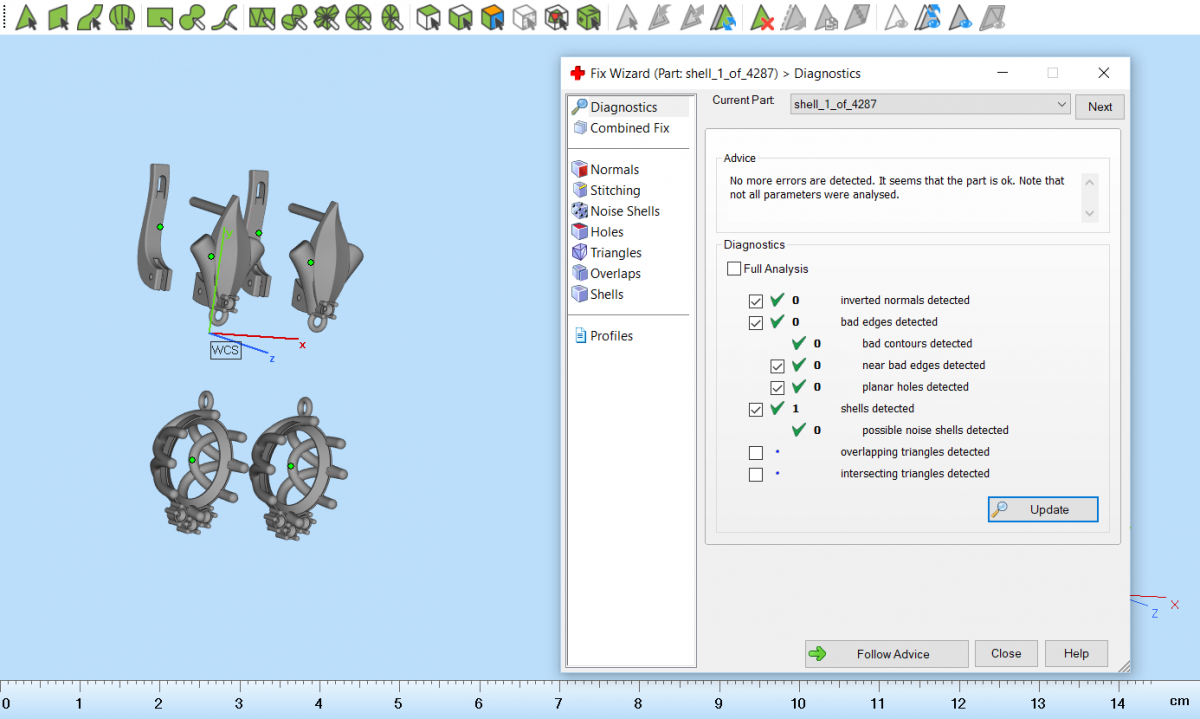The image size is (1200, 719).
Task: Check the intersecting triangles detected box
Action: [756, 474]
